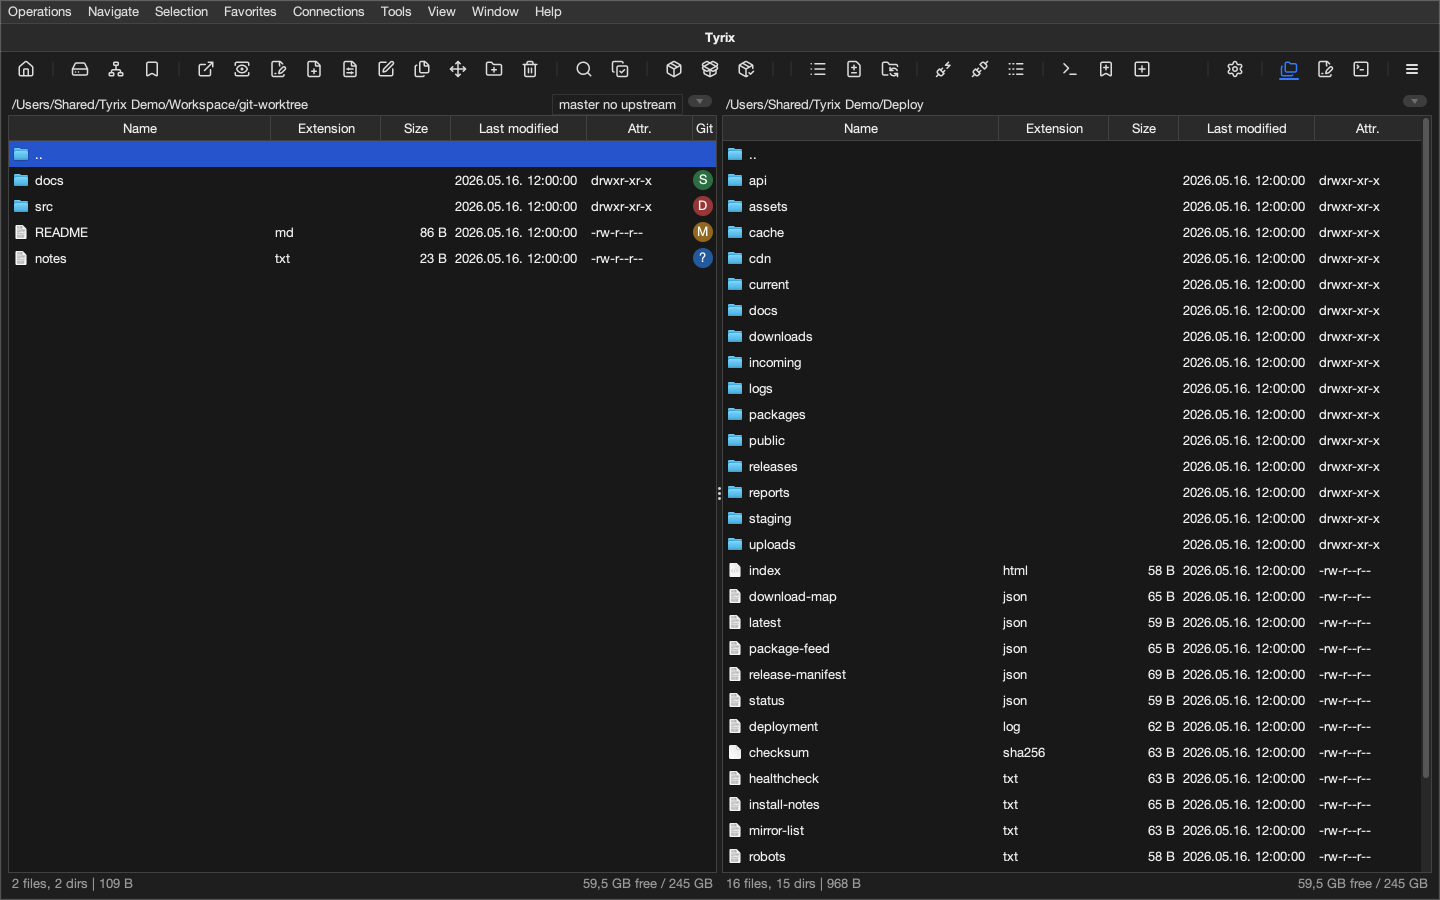The image size is (1440, 900).
Task: Click the trash delete icon
Action: pyautogui.click(x=530, y=69)
